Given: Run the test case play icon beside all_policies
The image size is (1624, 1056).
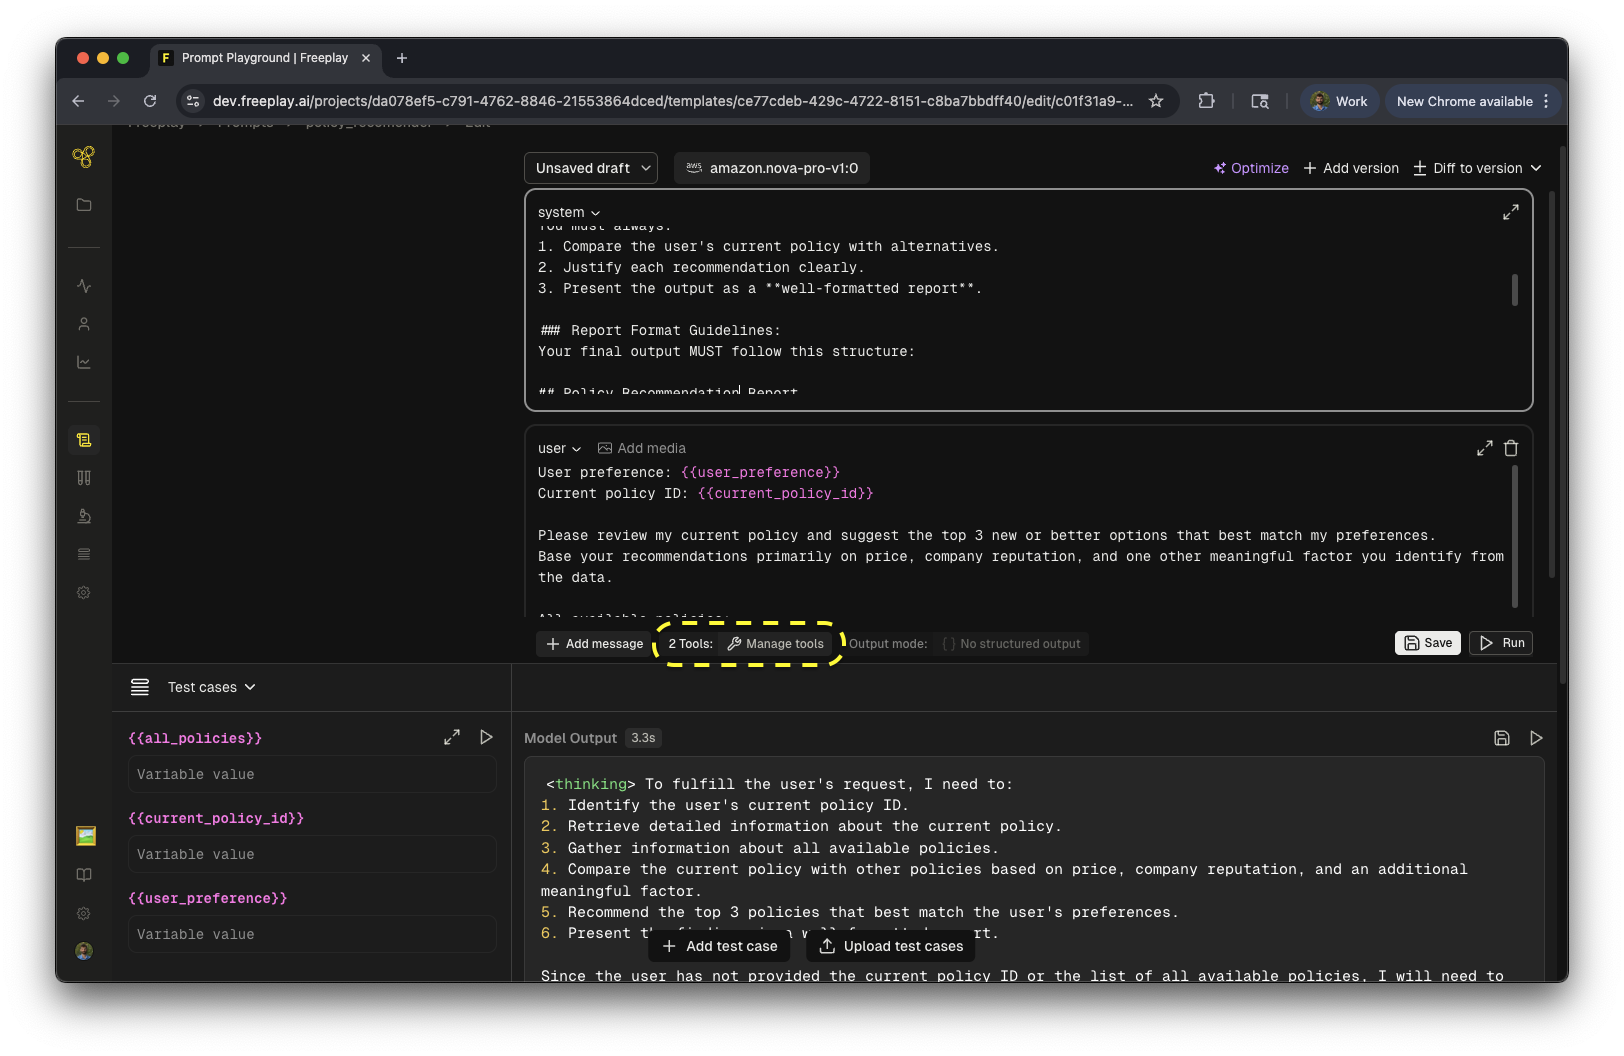Looking at the screenshot, I should point(486,737).
